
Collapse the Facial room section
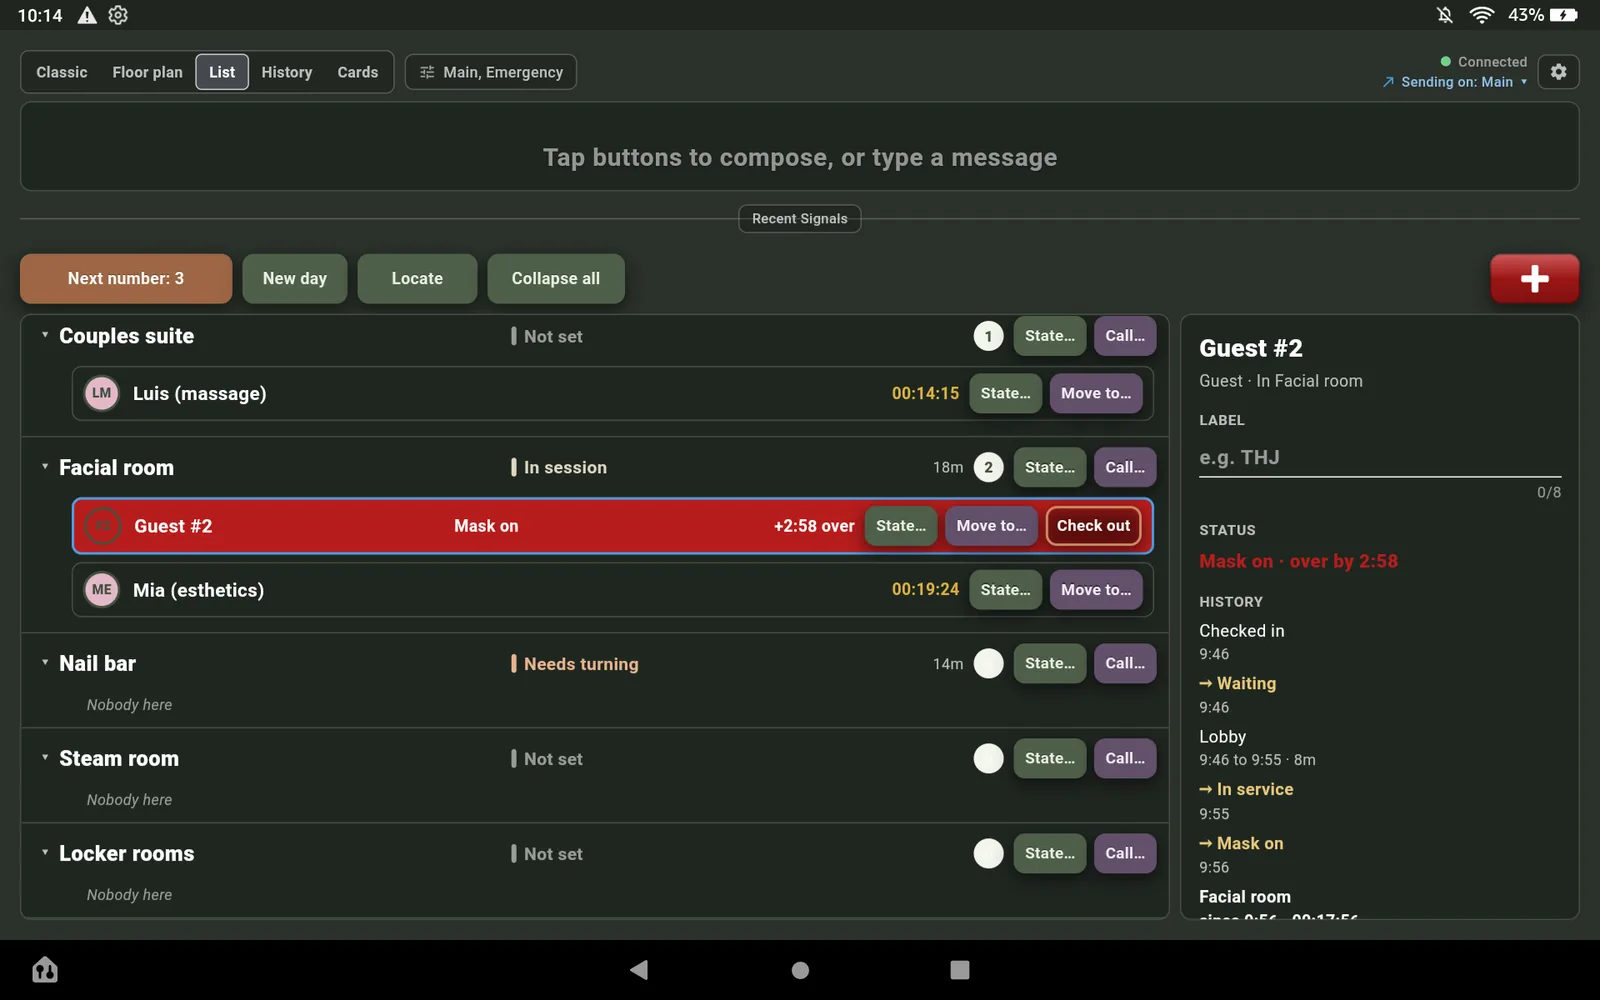pyautogui.click(x=45, y=466)
